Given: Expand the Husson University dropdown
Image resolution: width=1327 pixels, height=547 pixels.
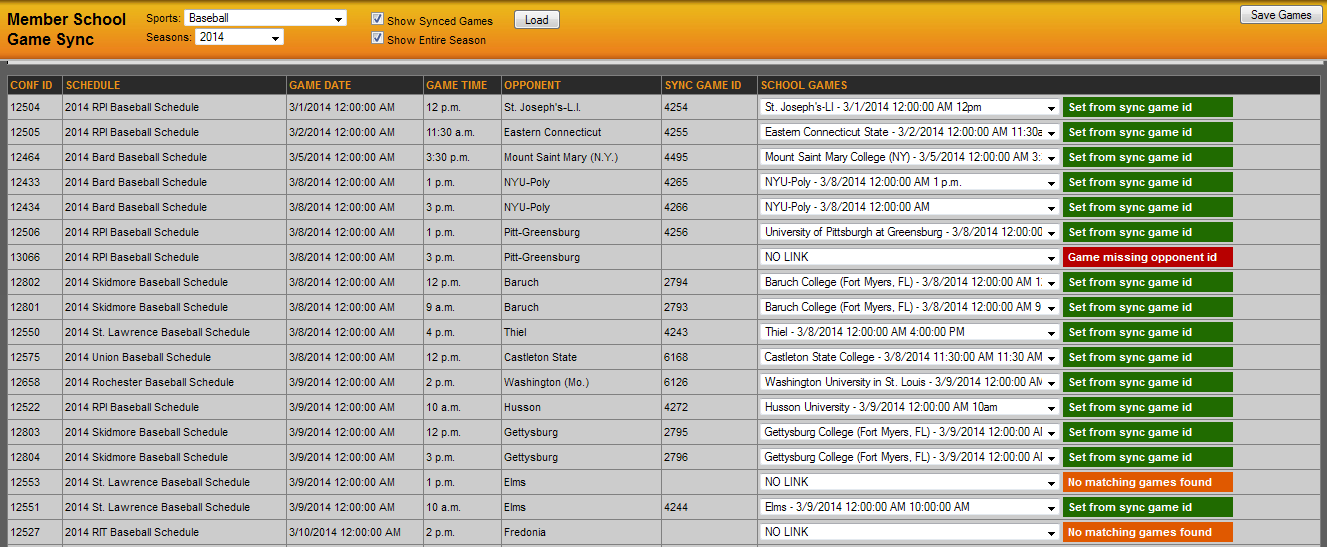Looking at the screenshot, I should [909, 407].
